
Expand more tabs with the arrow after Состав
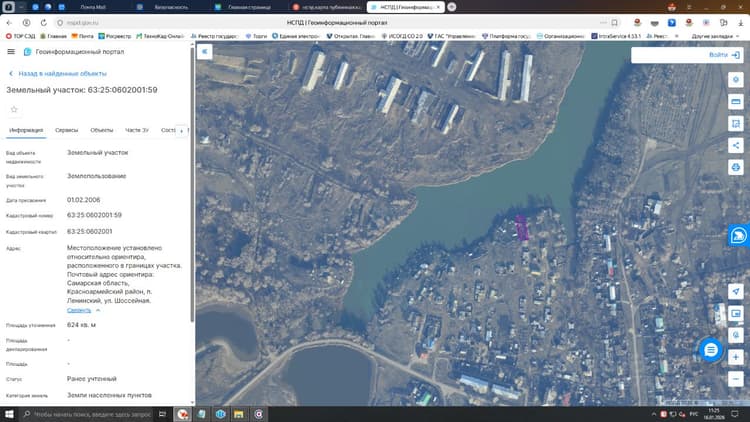click(x=181, y=131)
